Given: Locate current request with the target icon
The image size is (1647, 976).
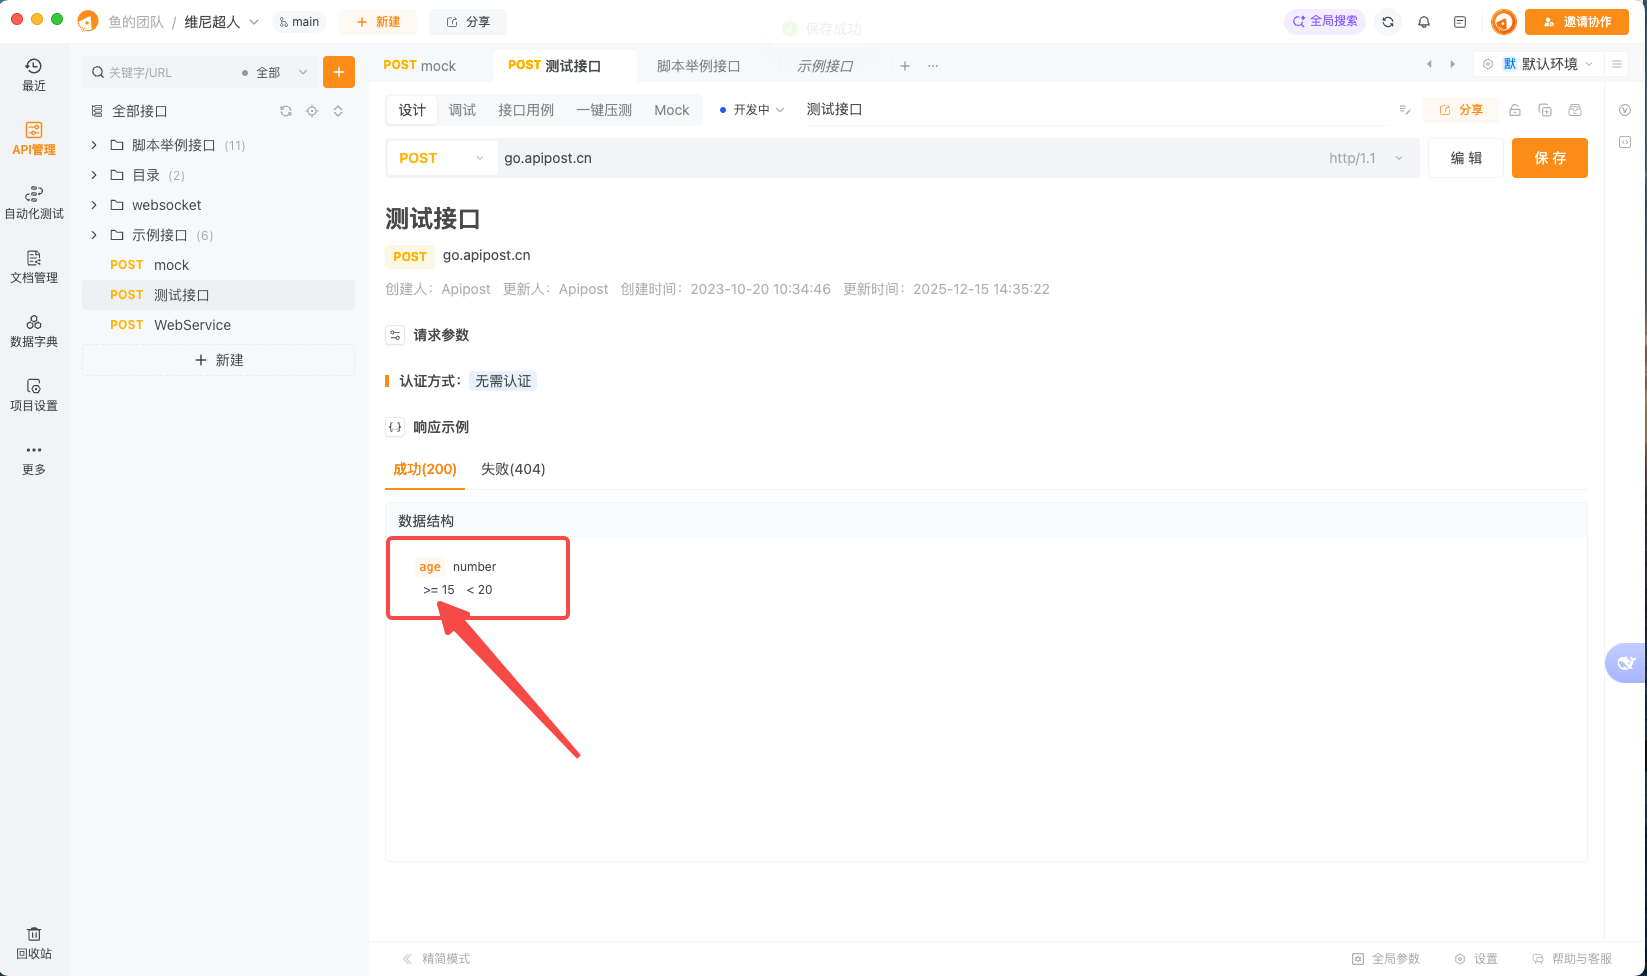Looking at the screenshot, I should 312,111.
